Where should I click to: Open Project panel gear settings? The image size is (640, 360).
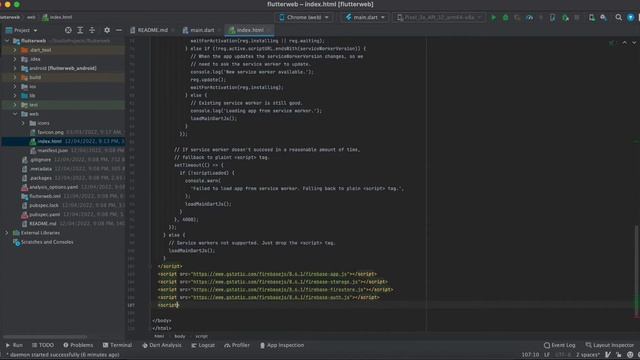pos(107,30)
